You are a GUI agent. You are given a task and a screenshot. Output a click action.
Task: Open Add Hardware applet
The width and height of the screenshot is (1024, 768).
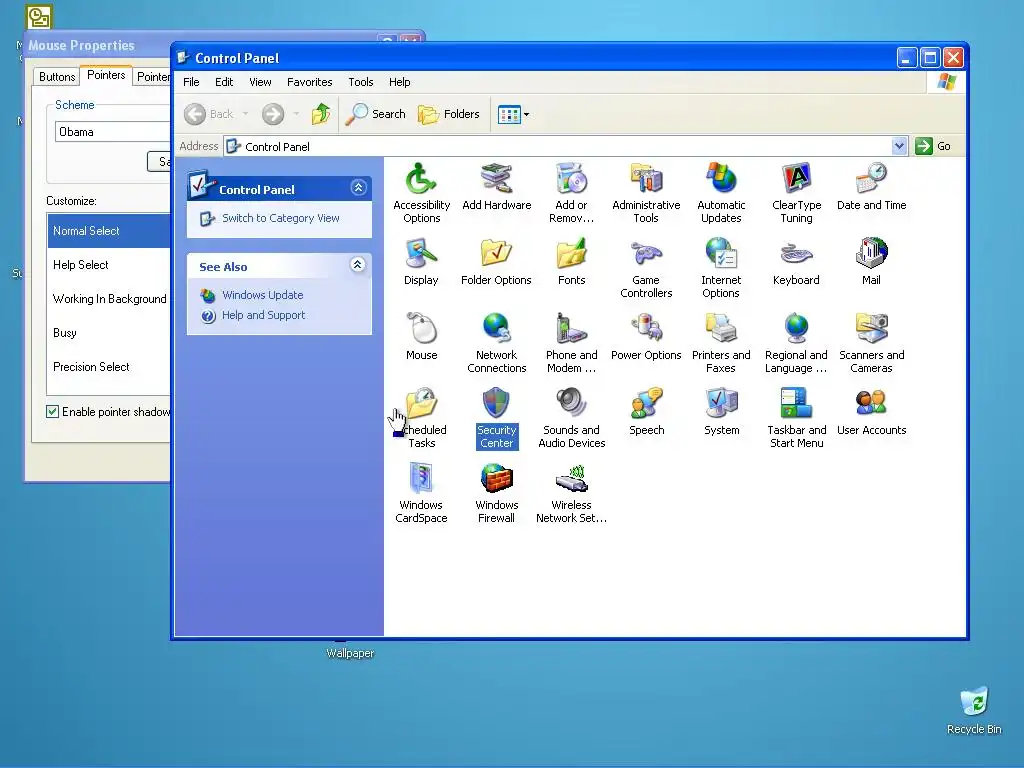(496, 187)
